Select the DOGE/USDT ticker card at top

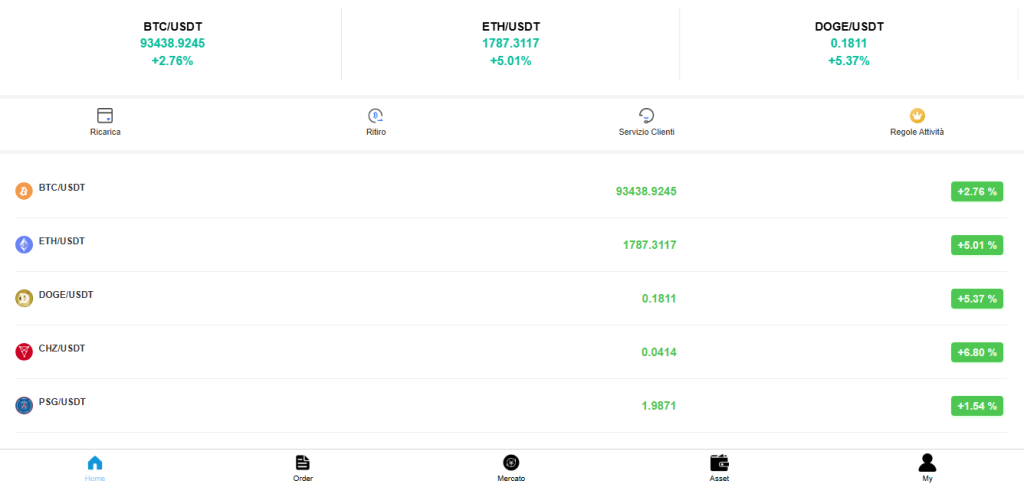click(849, 44)
